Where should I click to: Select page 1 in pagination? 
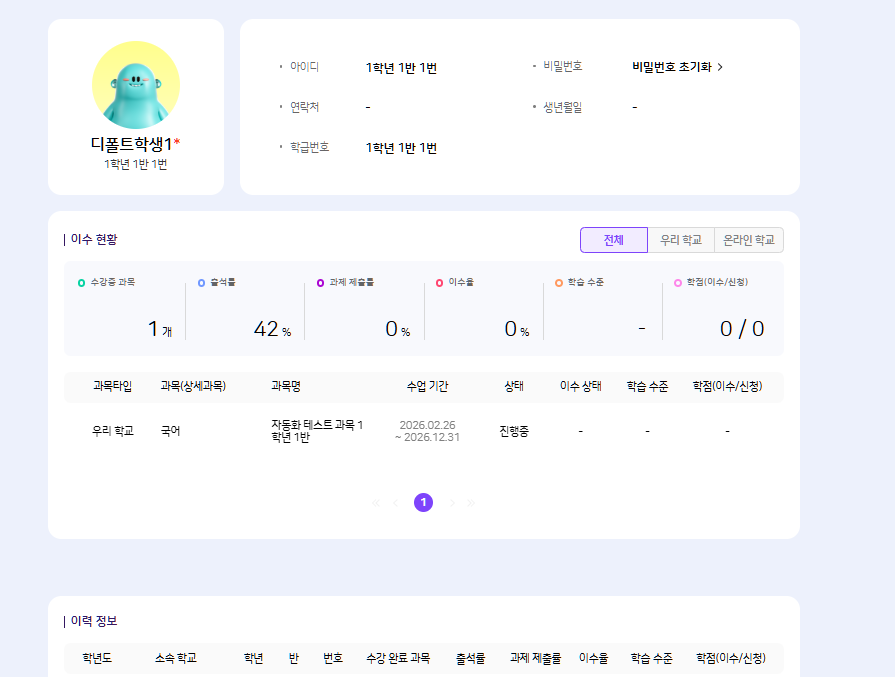tap(423, 502)
